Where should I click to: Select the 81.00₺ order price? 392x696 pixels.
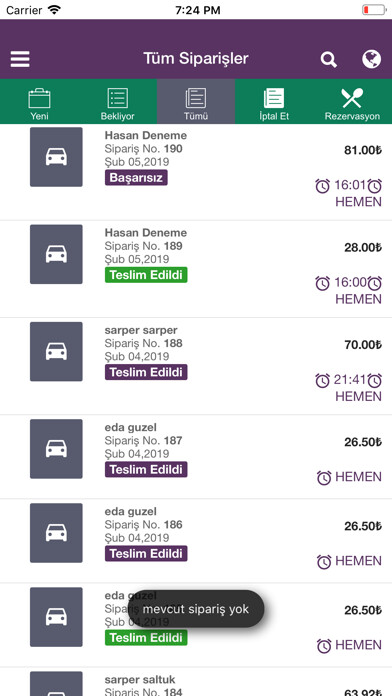pos(363,150)
